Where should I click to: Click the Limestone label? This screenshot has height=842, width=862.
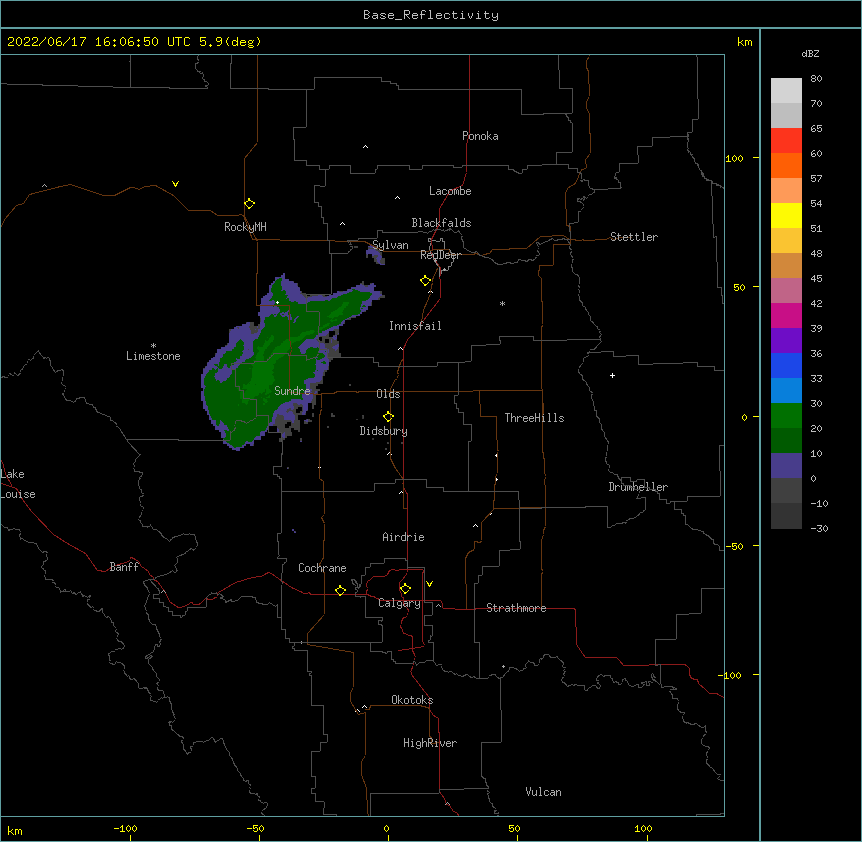(x=153, y=356)
